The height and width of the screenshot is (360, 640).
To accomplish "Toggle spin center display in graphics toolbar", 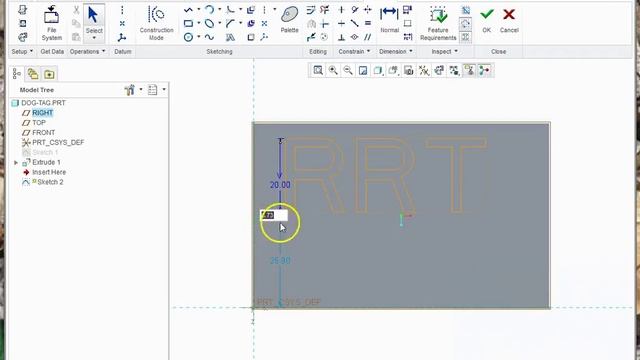I will (x=484, y=70).
